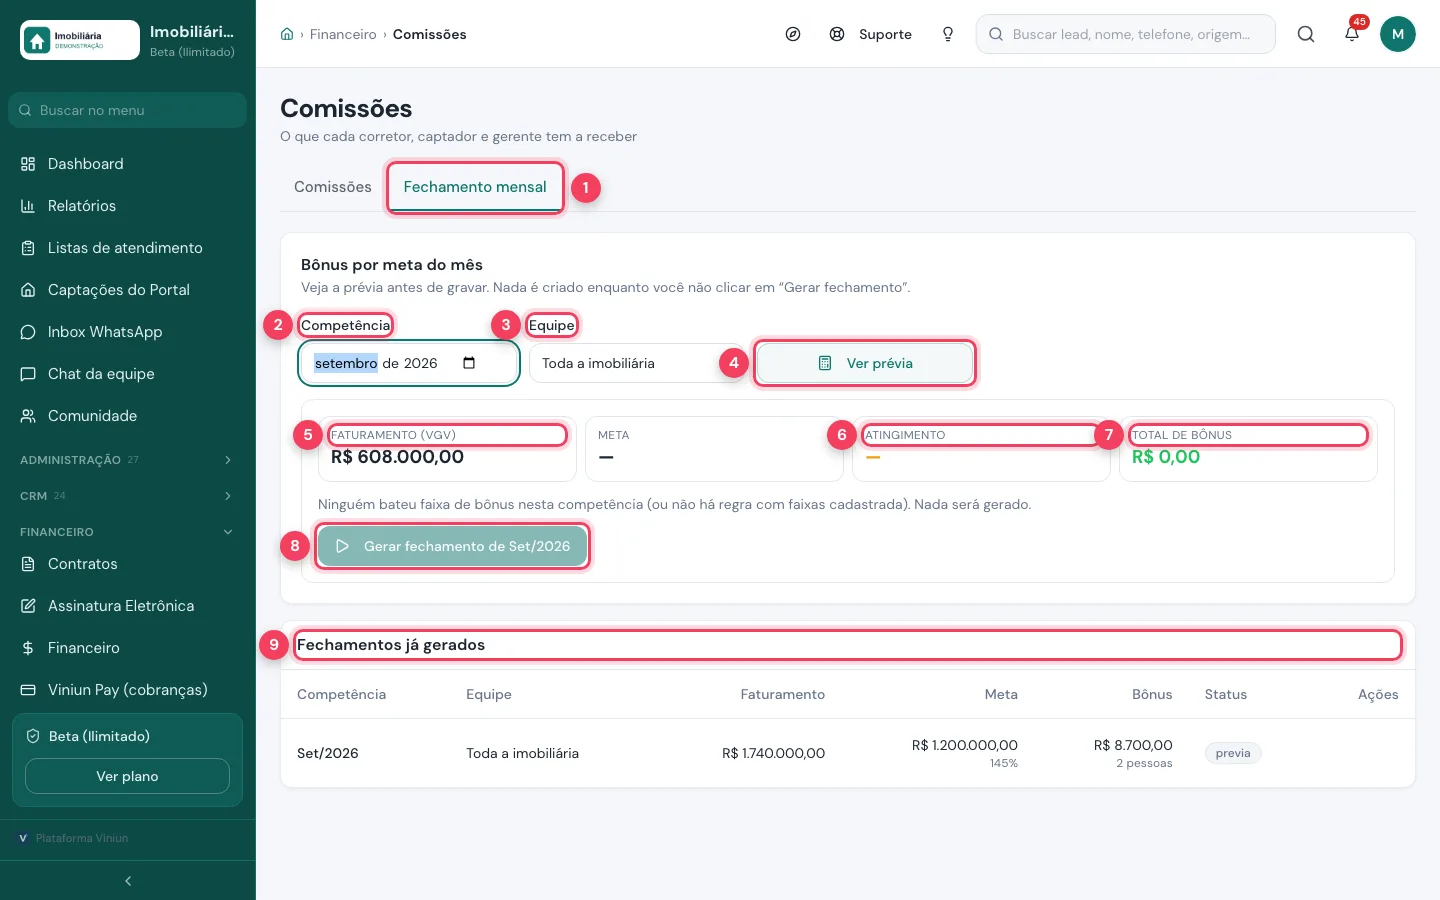This screenshot has width=1440, height=900.
Task: Open the calendar picker in Competência field
Action: point(469,363)
